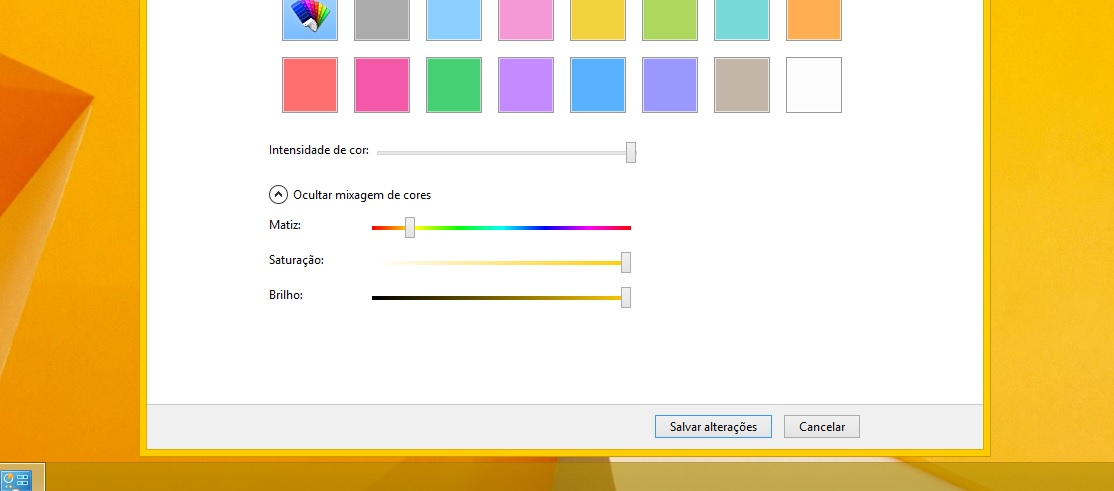This screenshot has height=491, width=1114.
Task: Choose the yellow color swatch
Action: 598,19
